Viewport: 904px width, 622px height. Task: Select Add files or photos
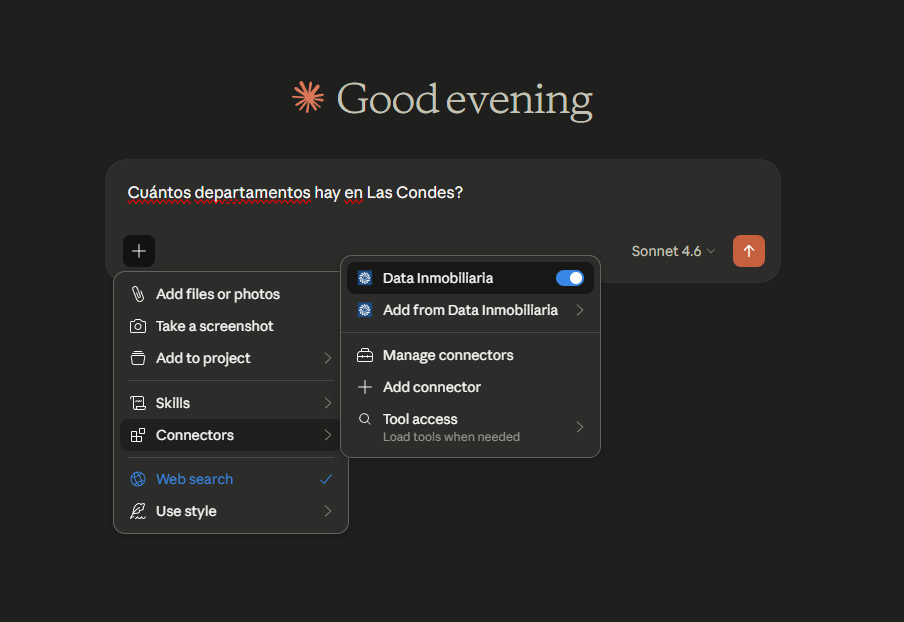coord(231,294)
